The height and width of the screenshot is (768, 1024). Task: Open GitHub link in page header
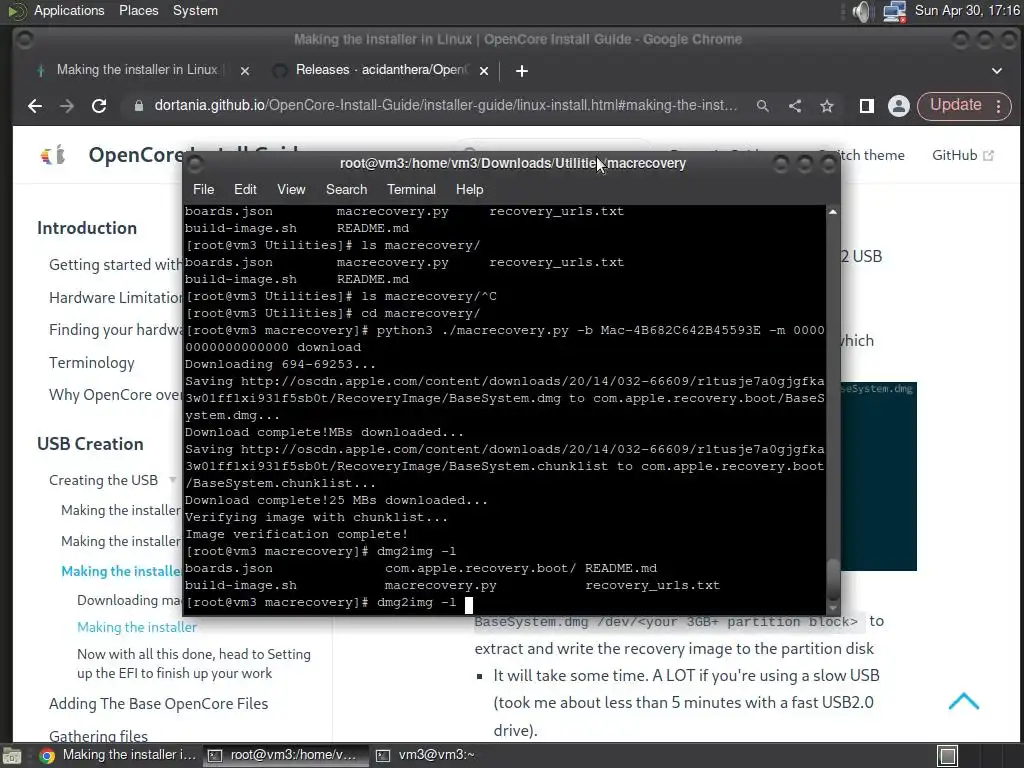[962, 155]
